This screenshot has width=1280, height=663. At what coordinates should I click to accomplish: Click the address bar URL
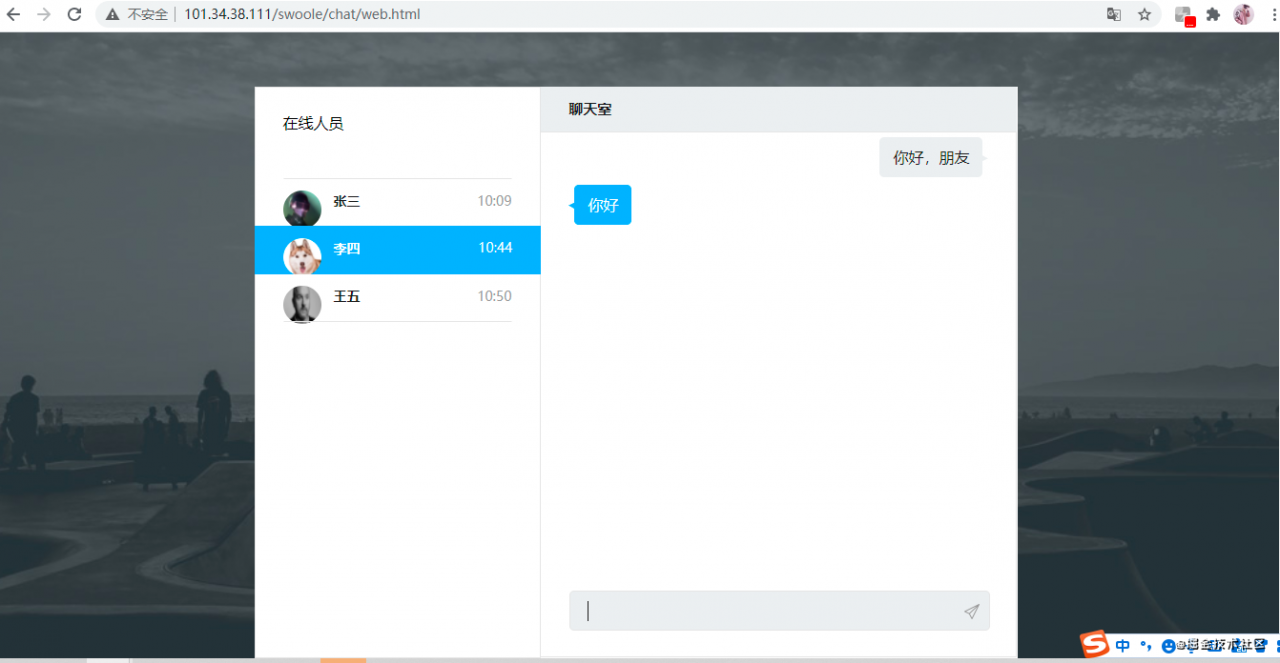[302, 14]
